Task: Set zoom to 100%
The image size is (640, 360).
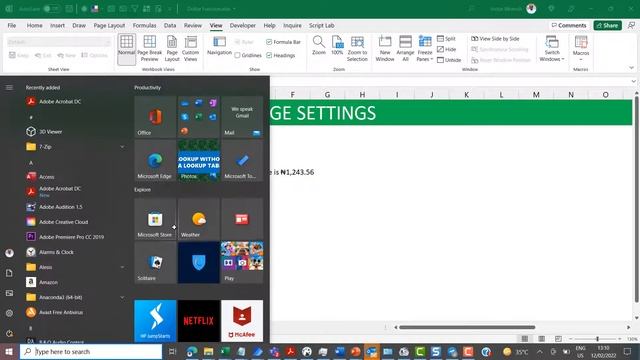Action: pyautogui.click(x=337, y=46)
